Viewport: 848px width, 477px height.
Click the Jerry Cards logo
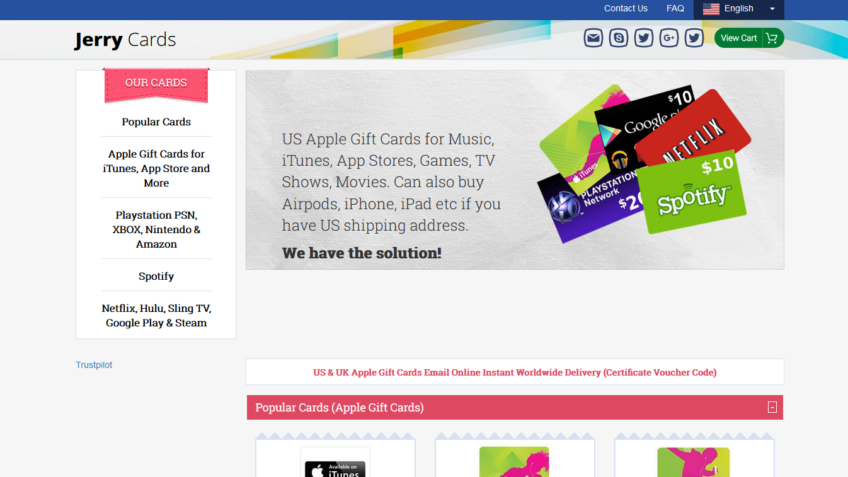[x=125, y=40]
